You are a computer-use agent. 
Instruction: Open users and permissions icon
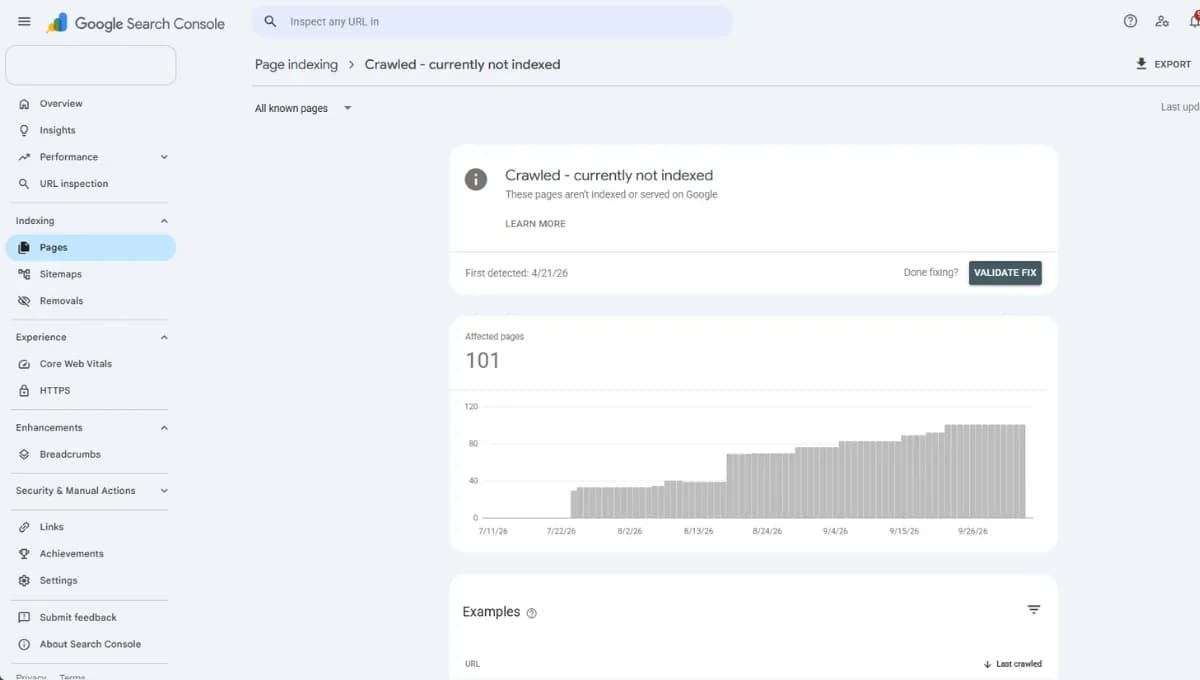[1161, 21]
